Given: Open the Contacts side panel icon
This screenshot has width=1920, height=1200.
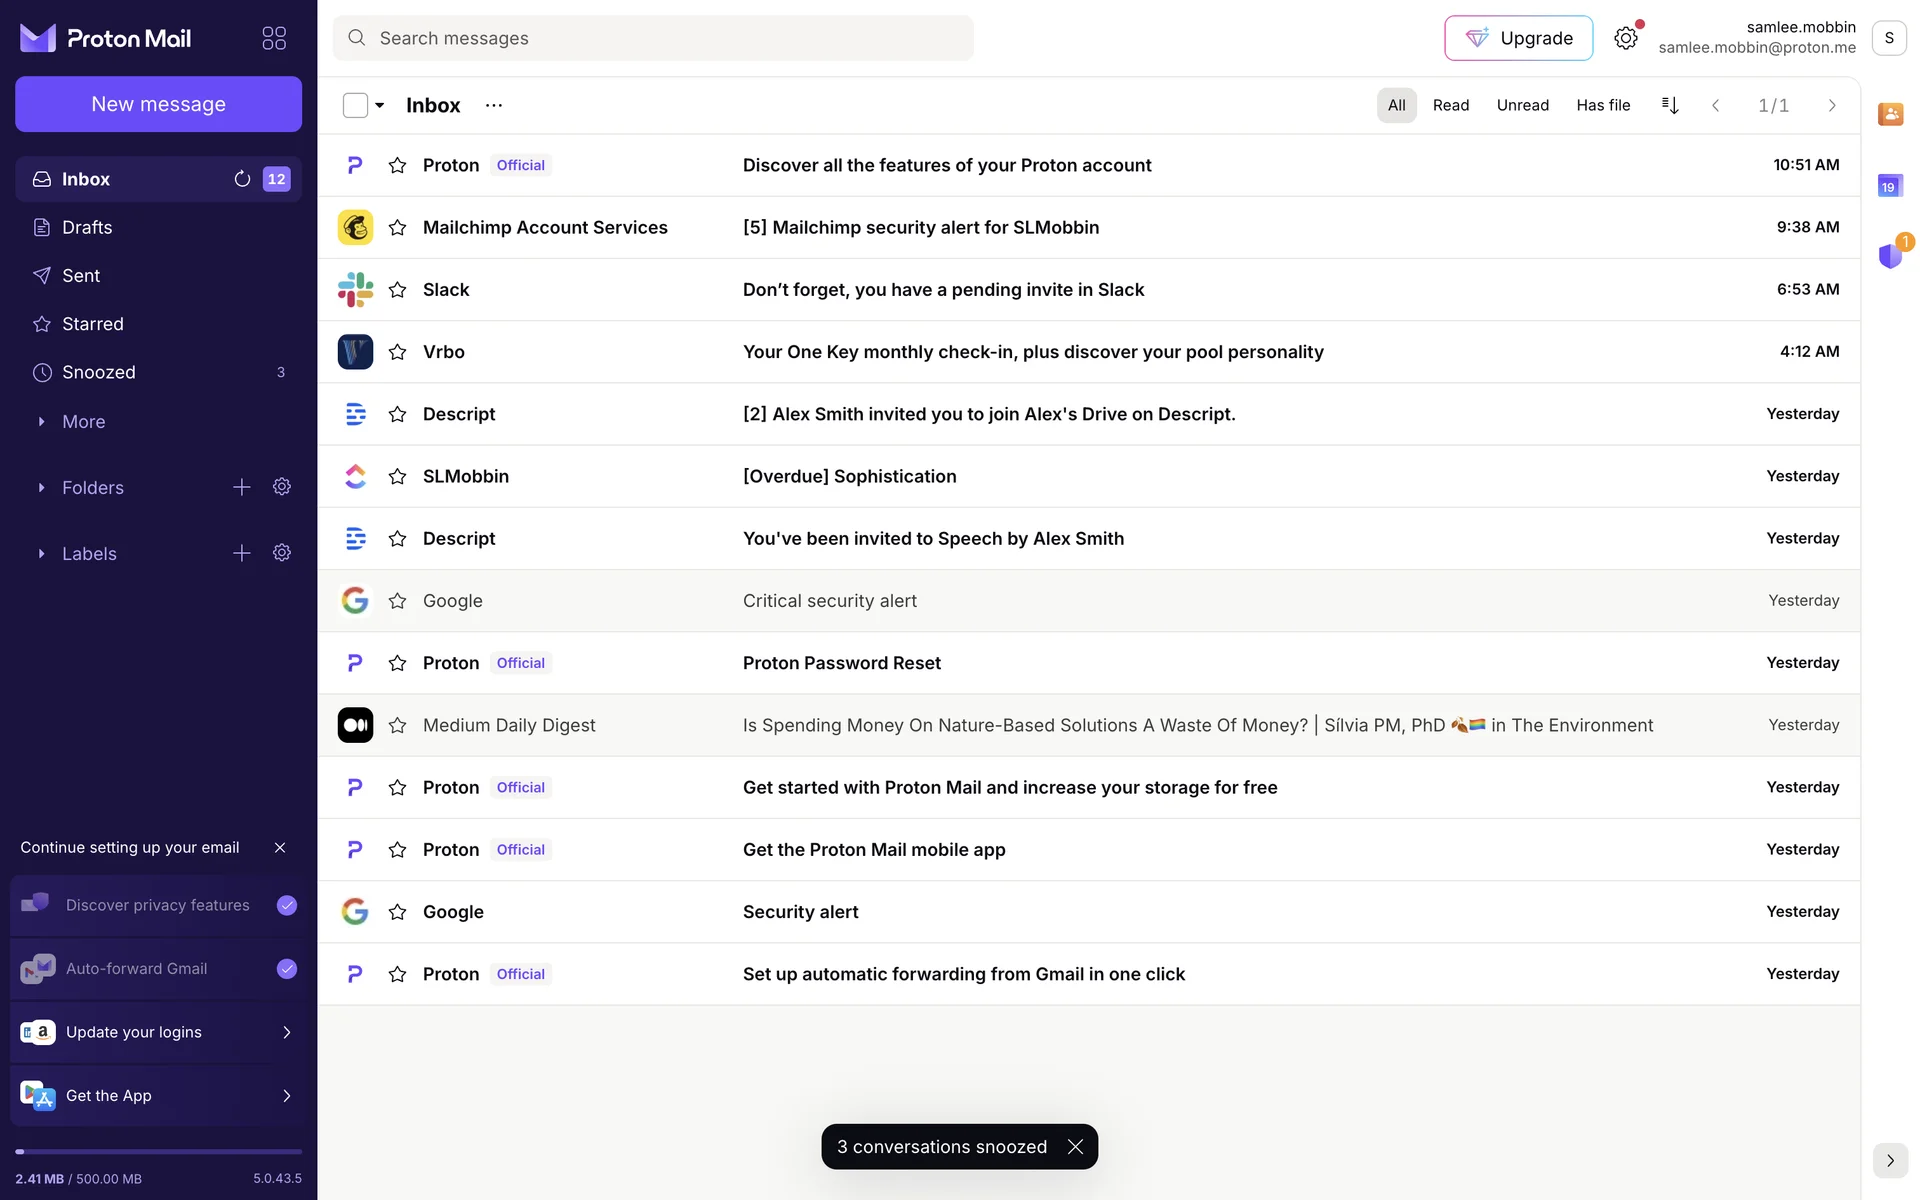Looking at the screenshot, I should pos(1890,114).
